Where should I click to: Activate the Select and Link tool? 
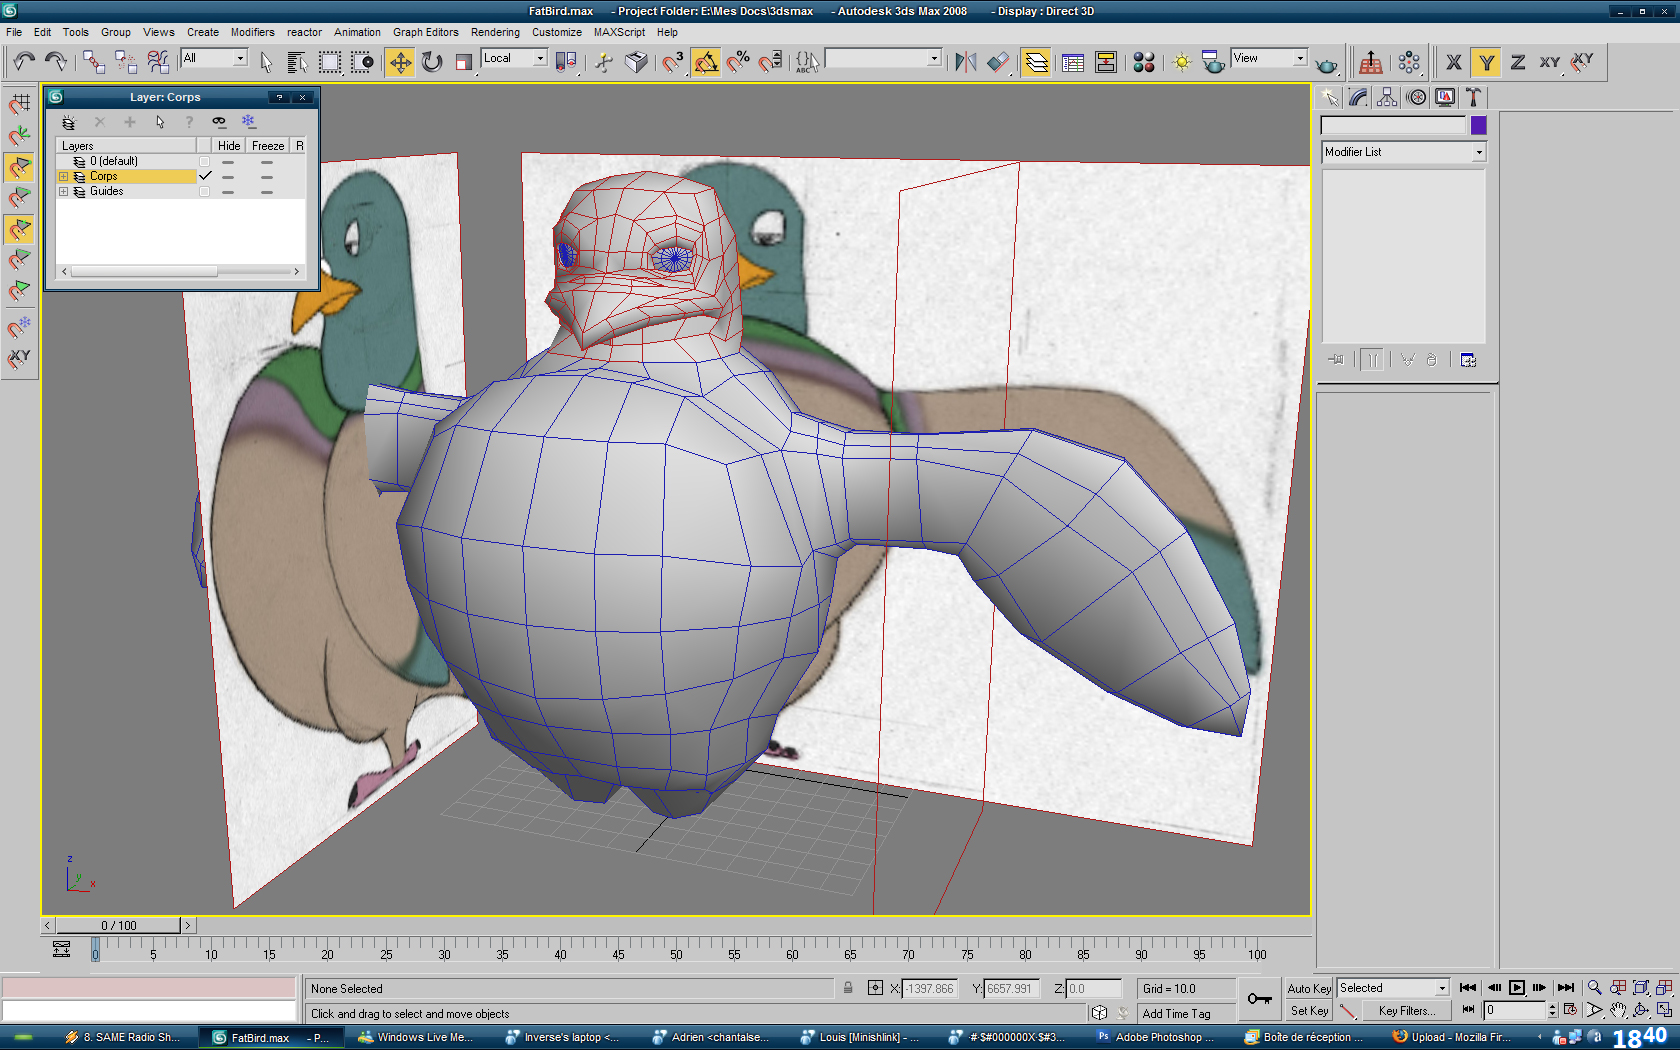[x=94, y=62]
